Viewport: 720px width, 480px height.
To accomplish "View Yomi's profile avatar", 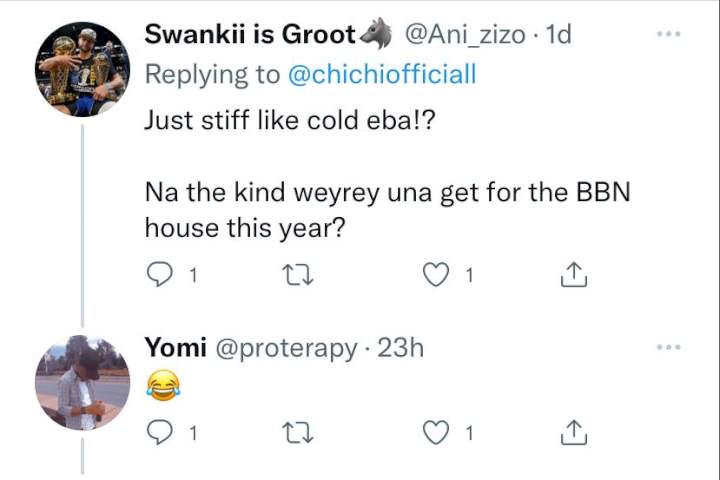I will coord(83,383).
